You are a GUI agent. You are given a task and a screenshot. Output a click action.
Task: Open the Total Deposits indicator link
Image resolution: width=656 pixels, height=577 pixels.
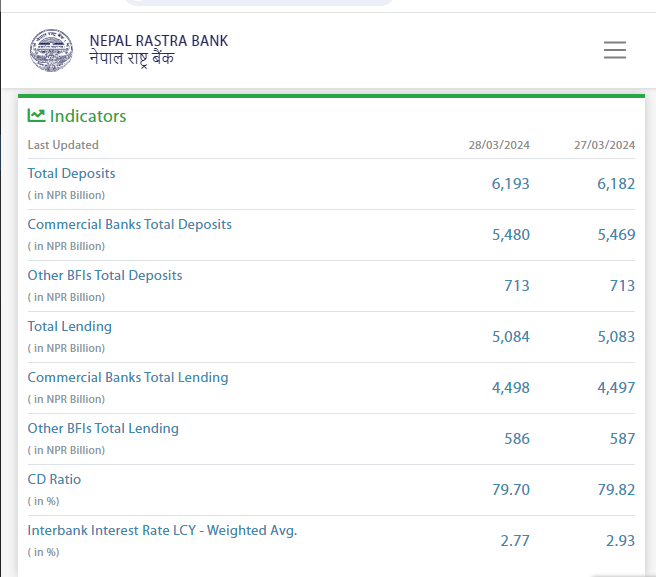click(71, 174)
